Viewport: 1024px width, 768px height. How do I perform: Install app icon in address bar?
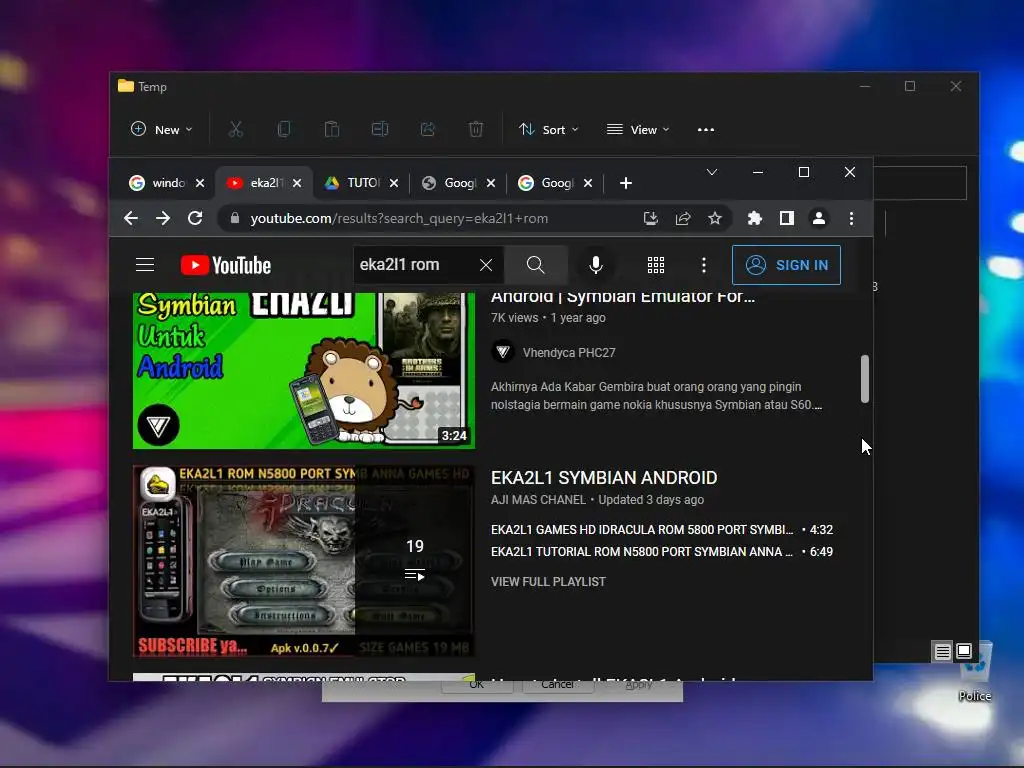pos(650,218)
